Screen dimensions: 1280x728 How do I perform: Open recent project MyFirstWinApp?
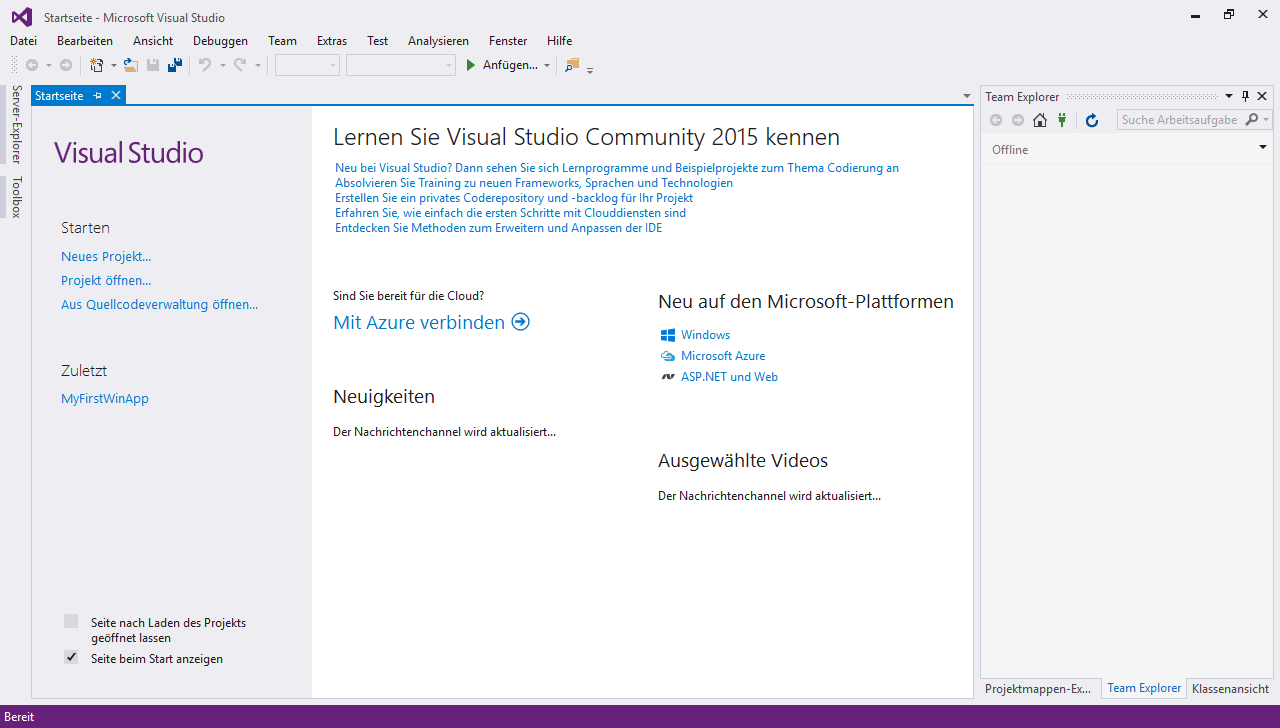105,399
